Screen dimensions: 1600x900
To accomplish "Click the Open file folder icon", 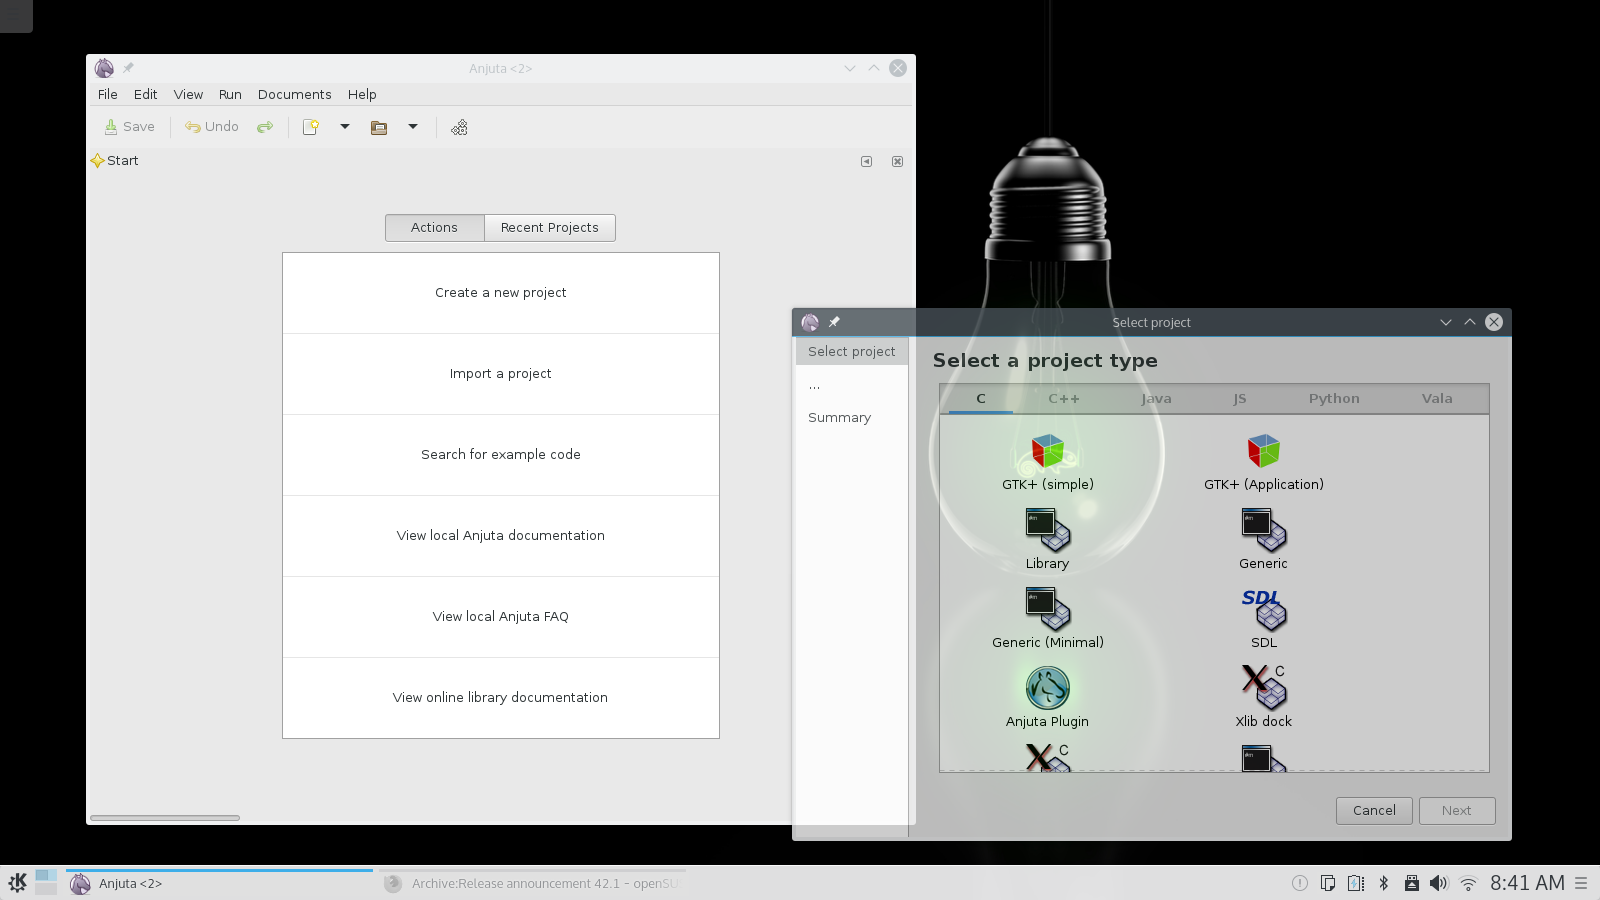I will (379, 127).
